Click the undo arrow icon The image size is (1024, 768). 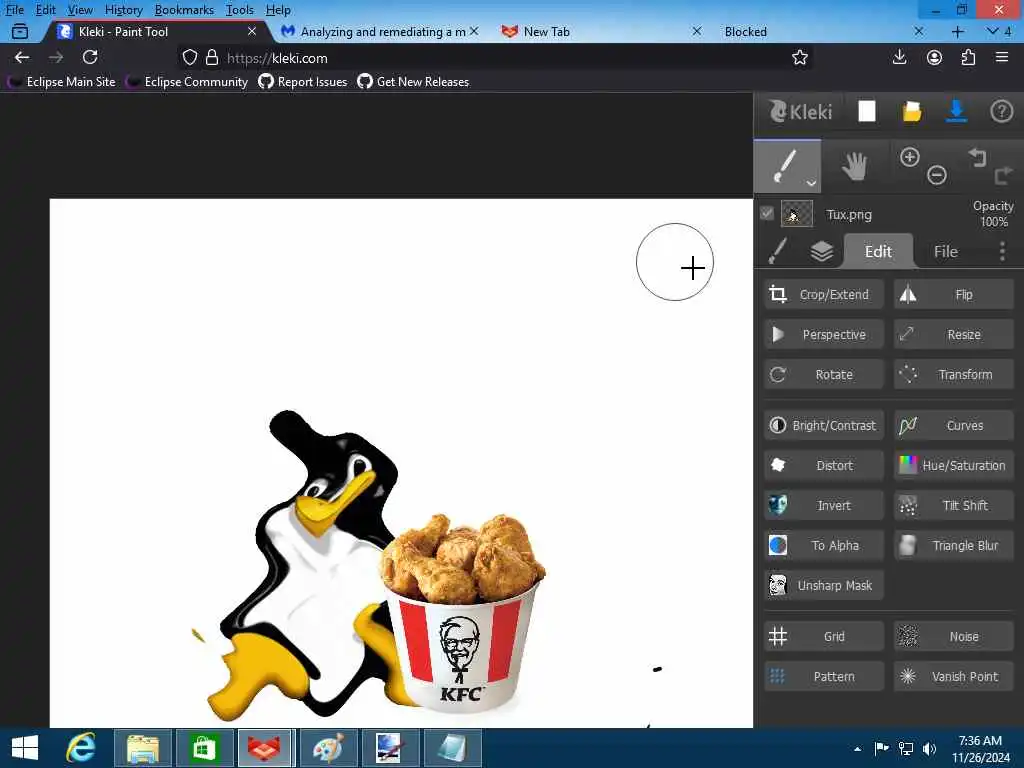pyautogui.click(x=977, y=157)
